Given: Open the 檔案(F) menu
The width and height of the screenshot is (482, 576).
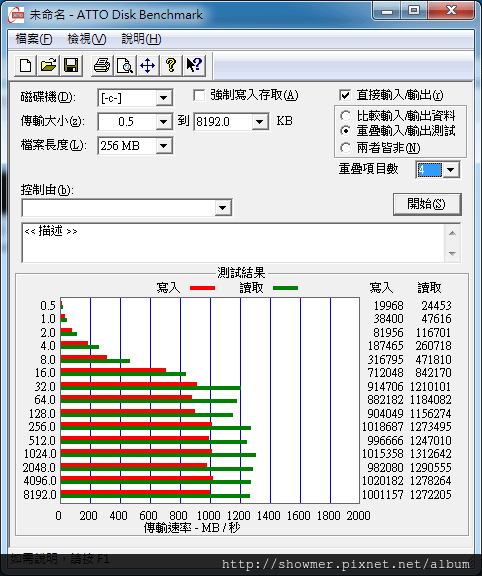Looking at the screenshot, I should point(34,39).
